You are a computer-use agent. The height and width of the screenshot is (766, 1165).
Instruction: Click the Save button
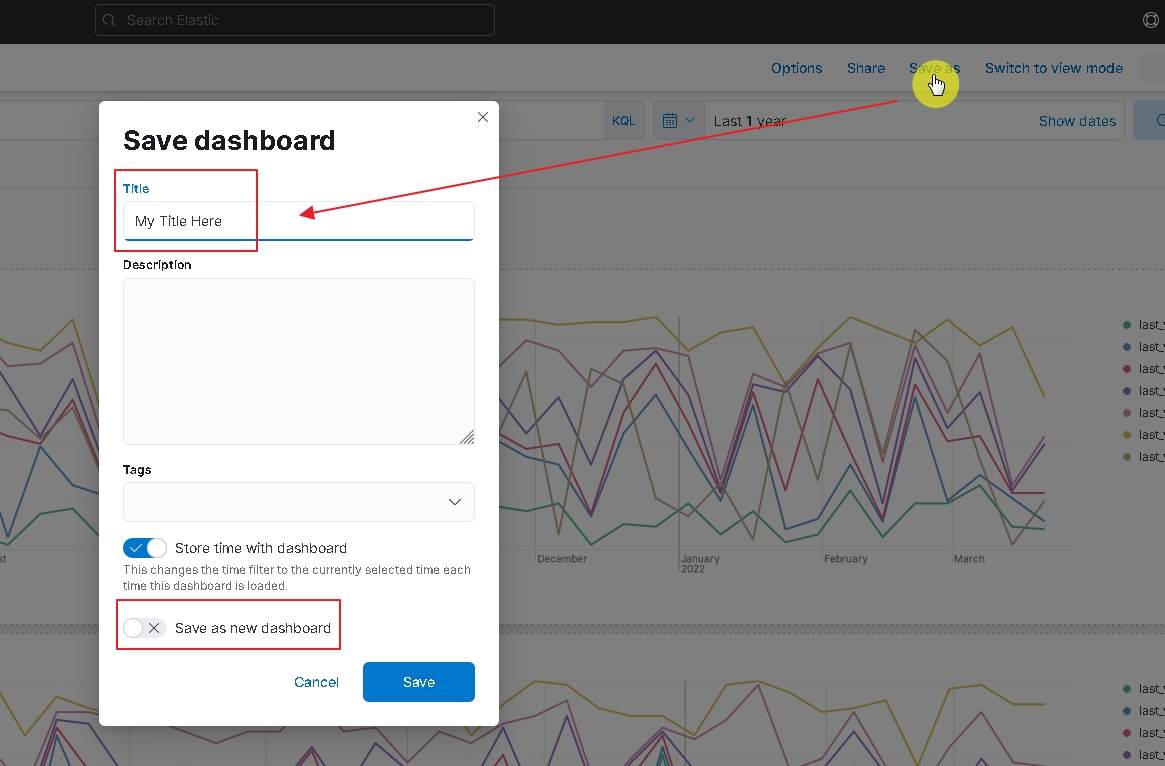[x=418, y=681]
